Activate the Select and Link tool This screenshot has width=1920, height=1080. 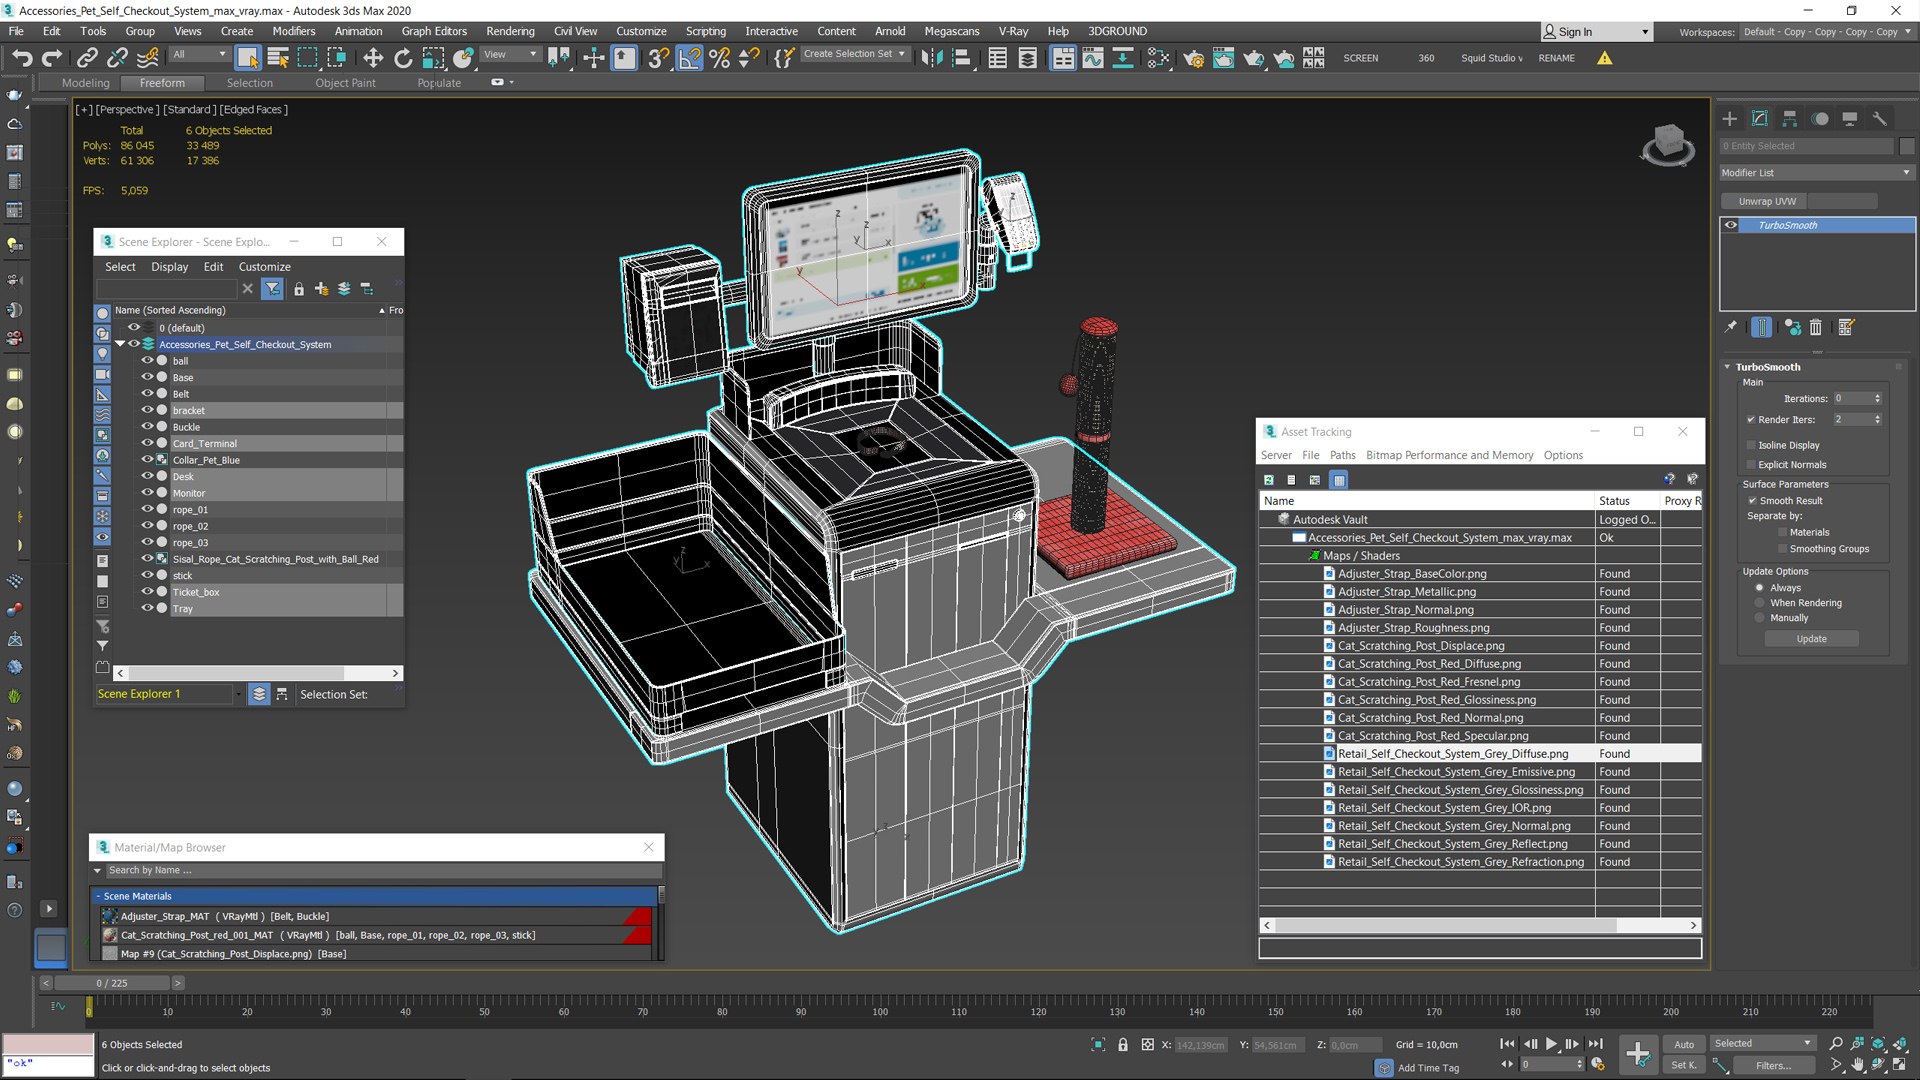[87, 58]
